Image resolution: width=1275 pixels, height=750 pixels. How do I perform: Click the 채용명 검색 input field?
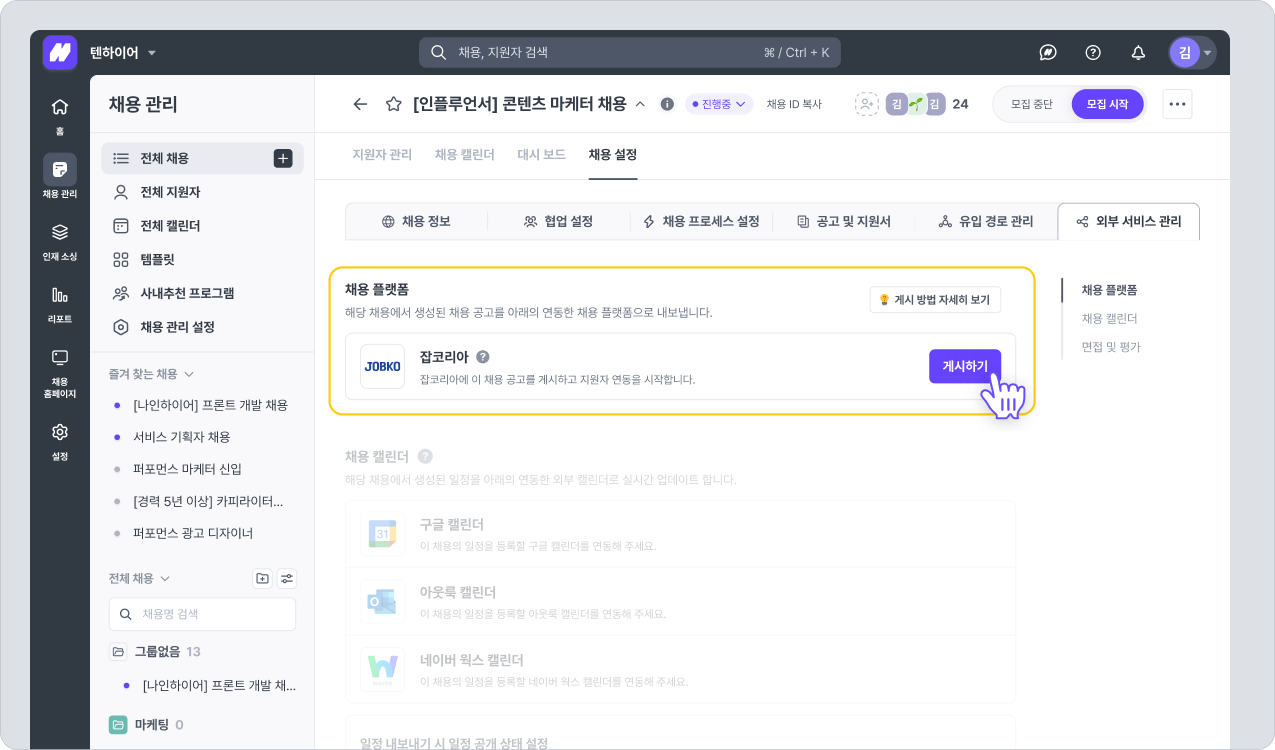tap(202, 614)
